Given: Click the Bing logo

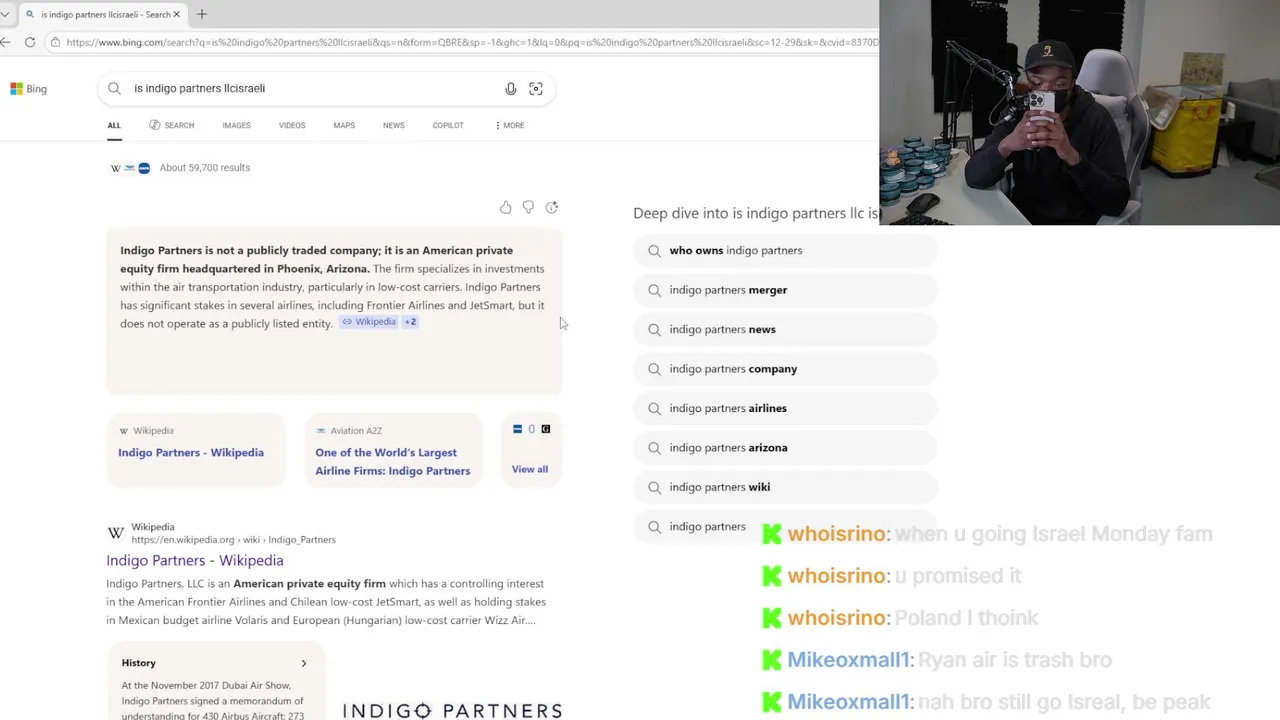Looking at the screenshot, I should click(x=28, y=89).
